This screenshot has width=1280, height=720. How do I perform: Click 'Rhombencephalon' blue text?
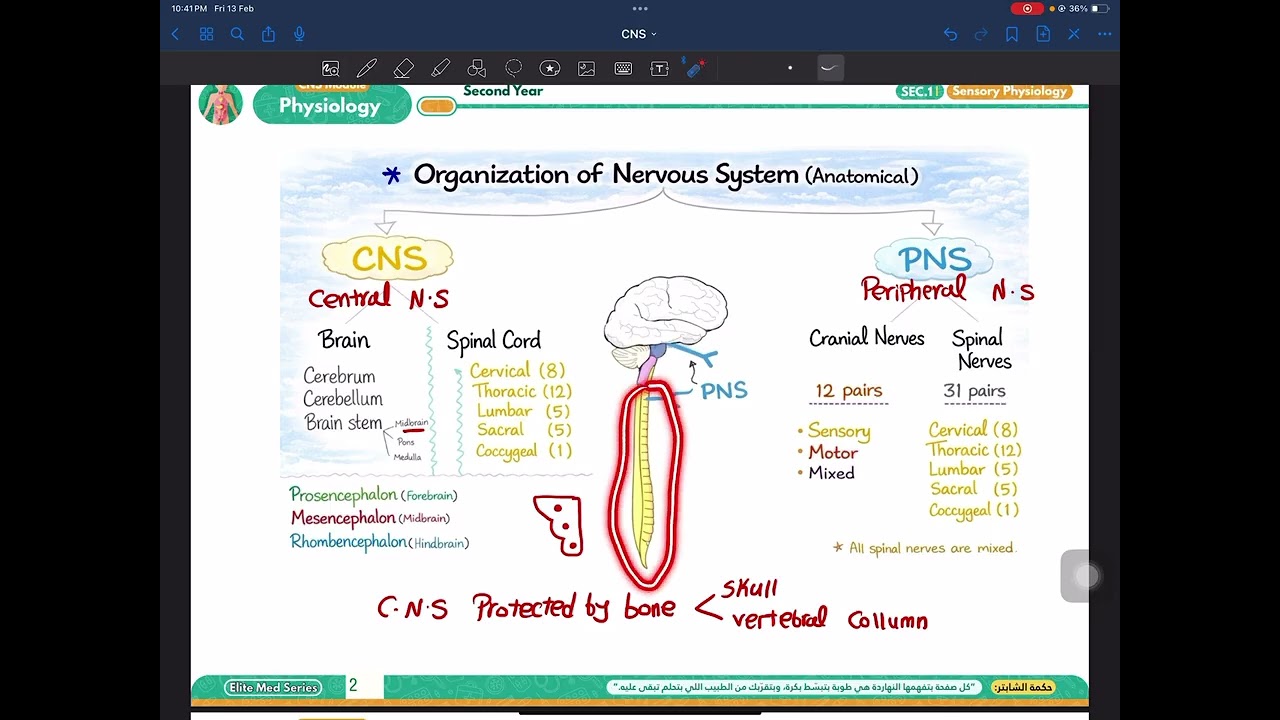349,542
